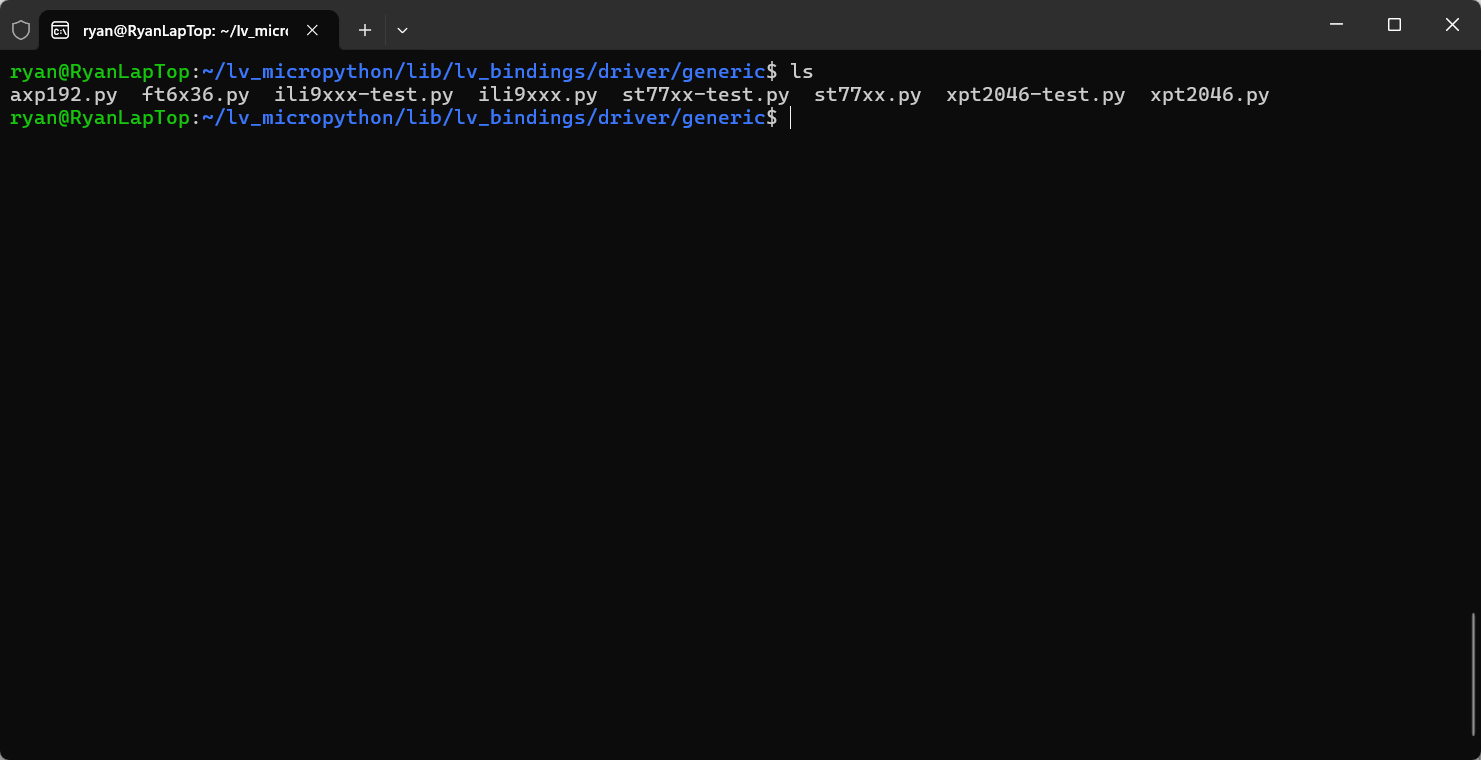
Task: Click the terminal icon in the tab
Action: point(60,30)
